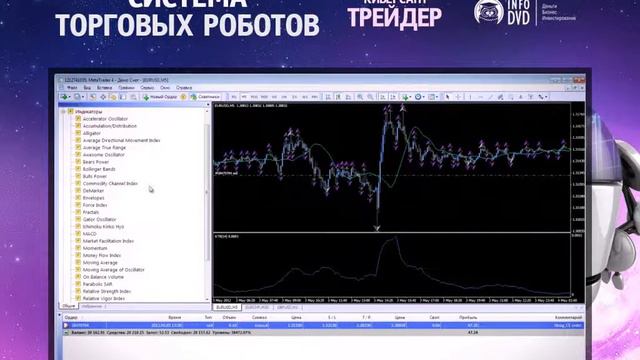Open the Вставка menu
This screenshot has height=360, width=640.
click(104, 88)
